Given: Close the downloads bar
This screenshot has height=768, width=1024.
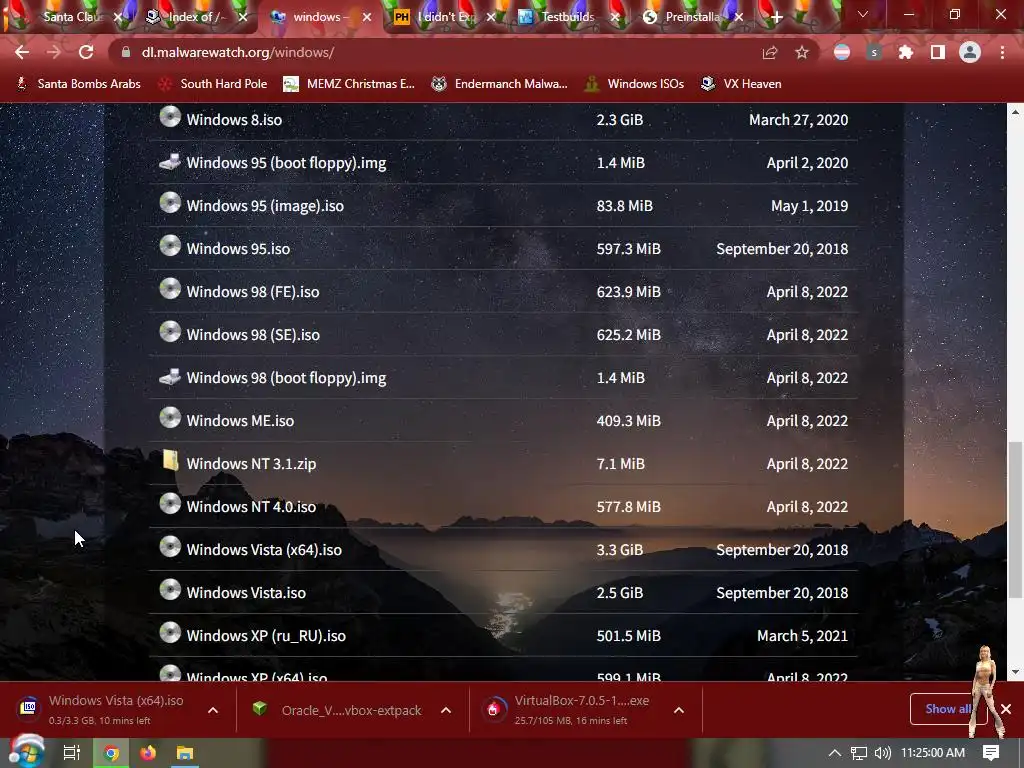Looking at the screenshot, I should coord(1006,709).
